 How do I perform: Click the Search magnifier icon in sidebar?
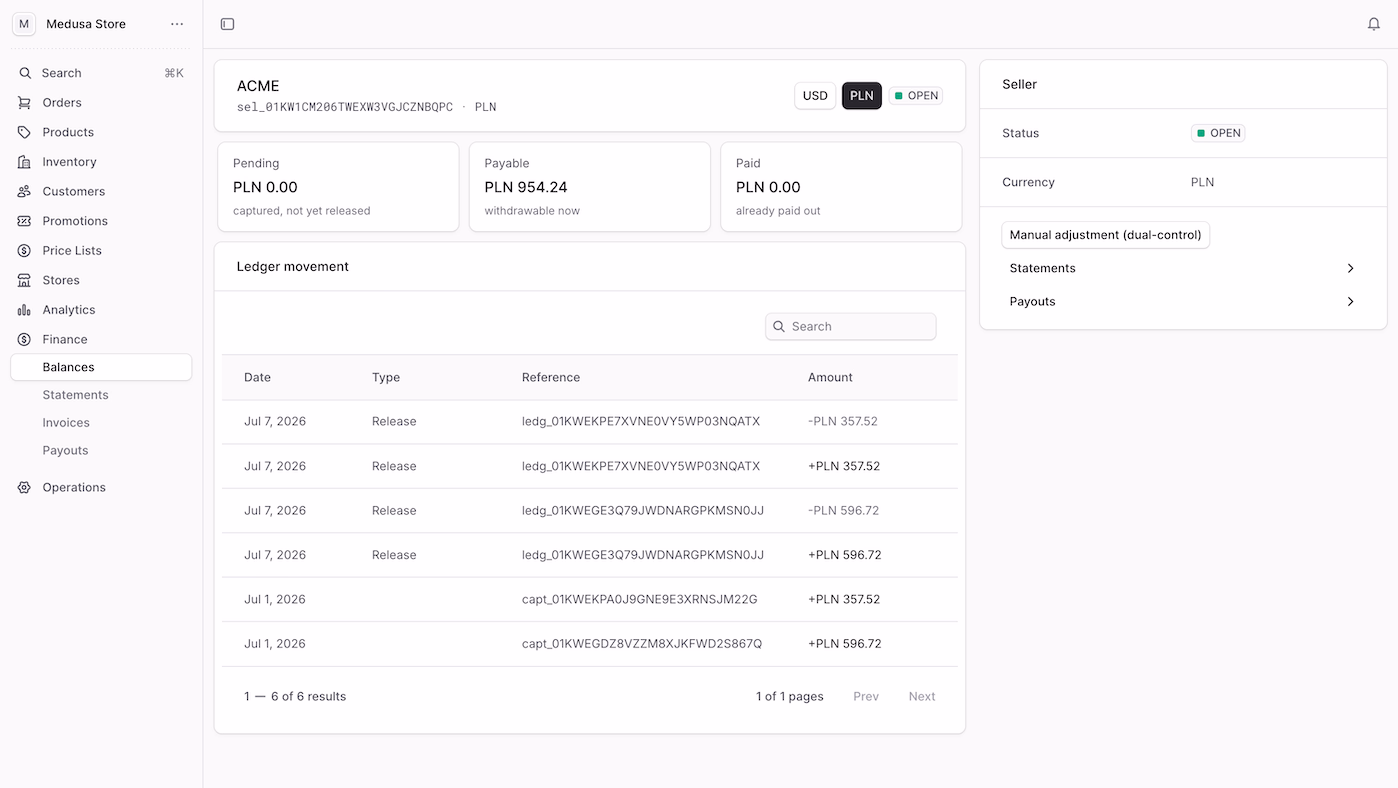coord(25,73)
